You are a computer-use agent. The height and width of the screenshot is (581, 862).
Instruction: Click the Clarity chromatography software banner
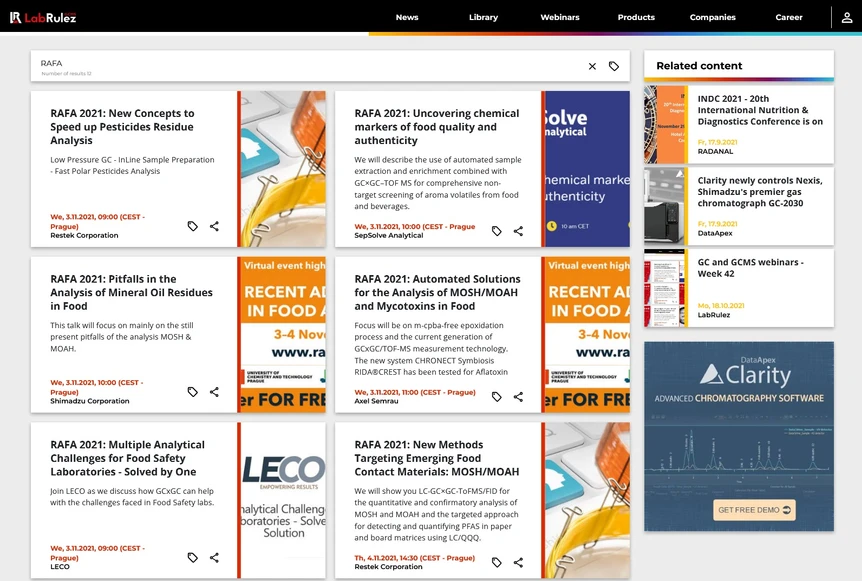739,436
